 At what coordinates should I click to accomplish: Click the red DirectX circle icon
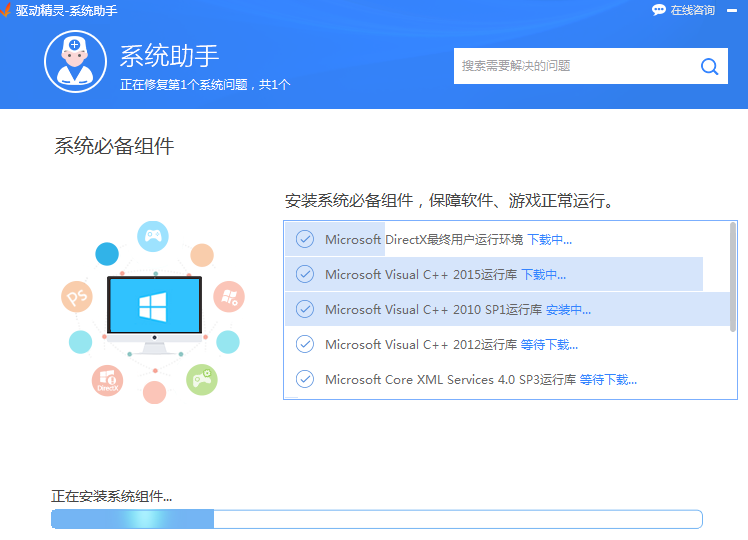(x=107, y=381)
